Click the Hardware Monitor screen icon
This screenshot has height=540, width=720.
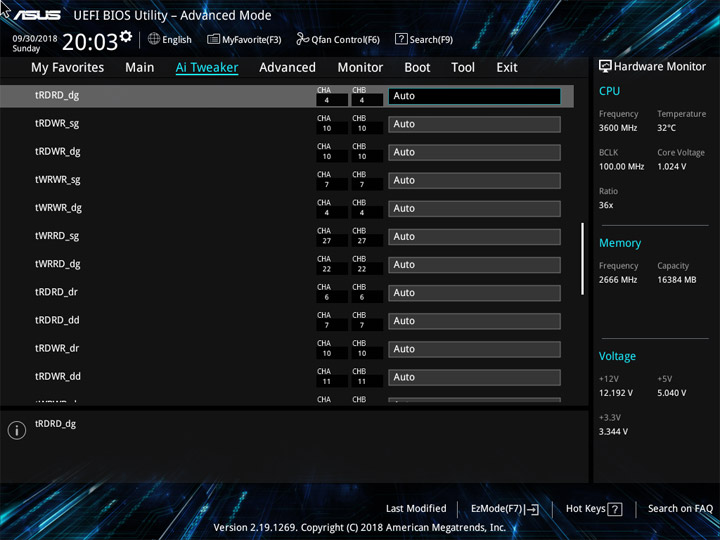click(605, 66)
